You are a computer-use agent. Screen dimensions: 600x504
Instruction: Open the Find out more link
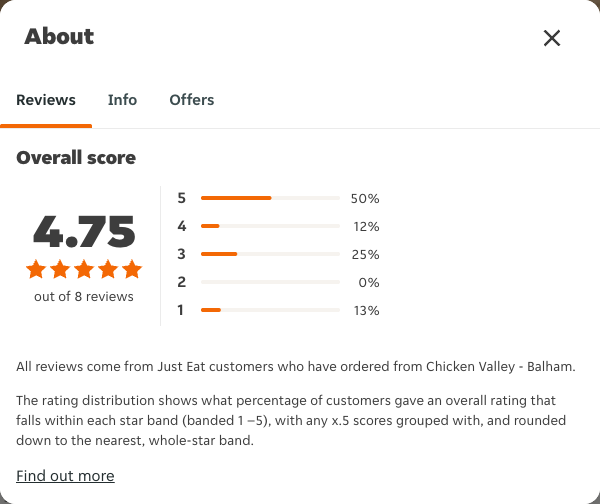[65, 476]
